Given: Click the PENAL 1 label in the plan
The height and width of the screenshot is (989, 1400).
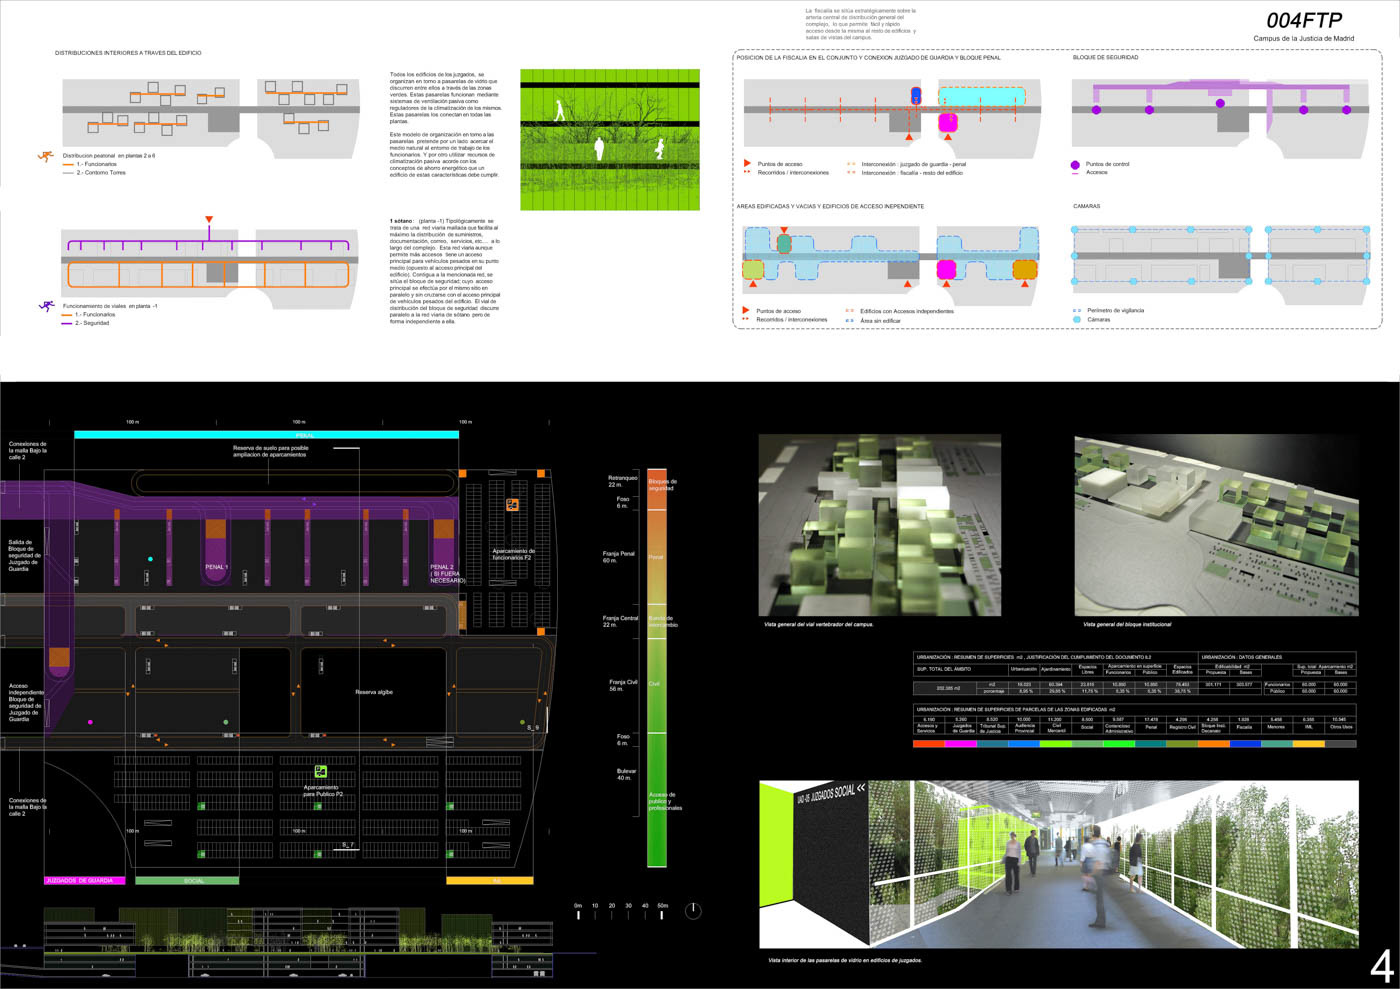Looking at the screenshot, I should pyautogui.click(x=216, y=567).
